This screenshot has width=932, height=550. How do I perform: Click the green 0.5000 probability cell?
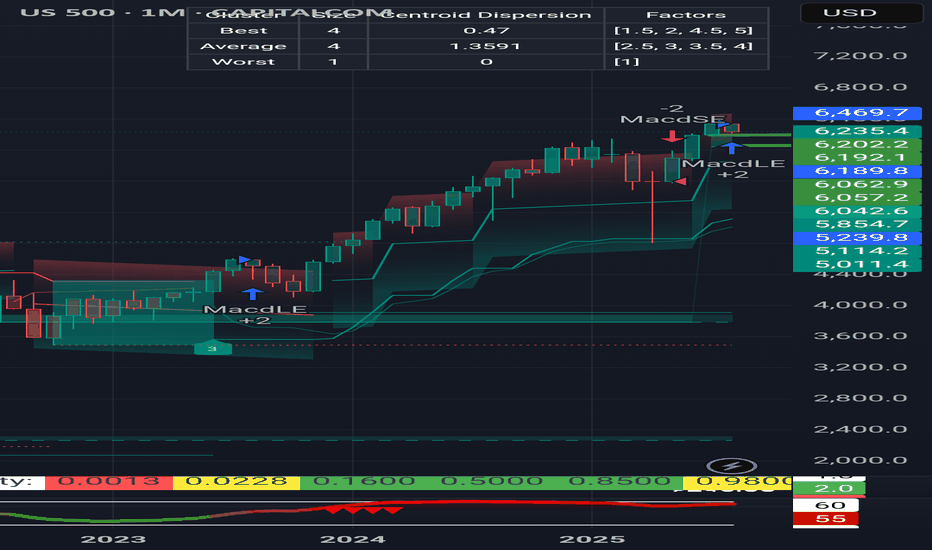pos(492,482)
